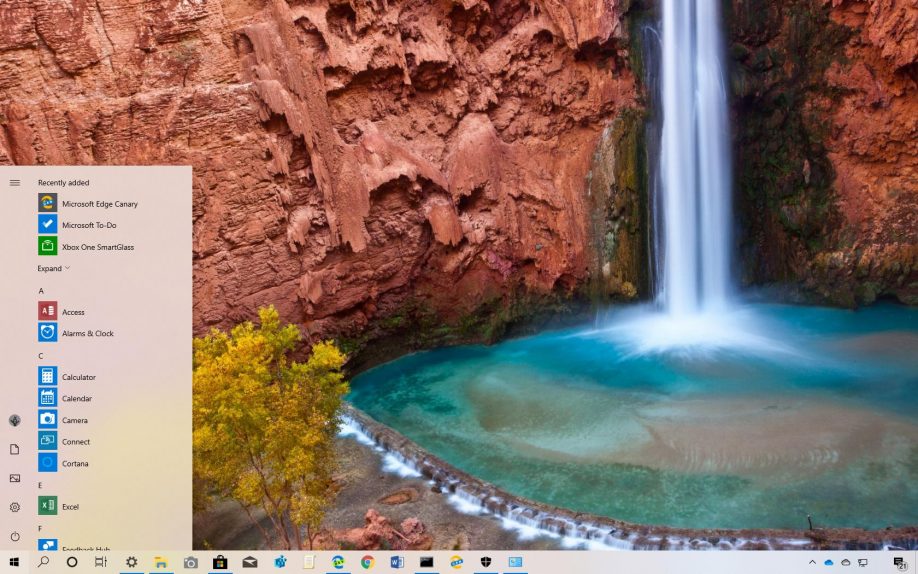
Task: Click the Task View taskbar button
Action: [101, 563]
